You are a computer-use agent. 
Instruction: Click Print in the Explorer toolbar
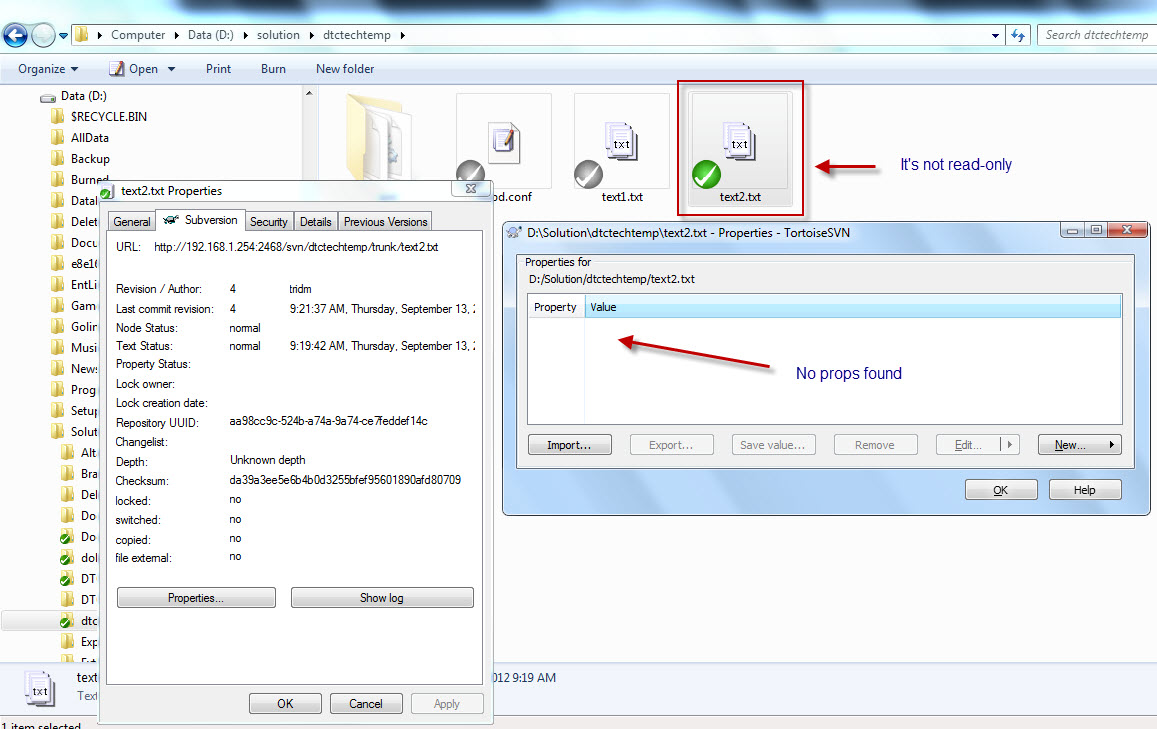(218, 69)
